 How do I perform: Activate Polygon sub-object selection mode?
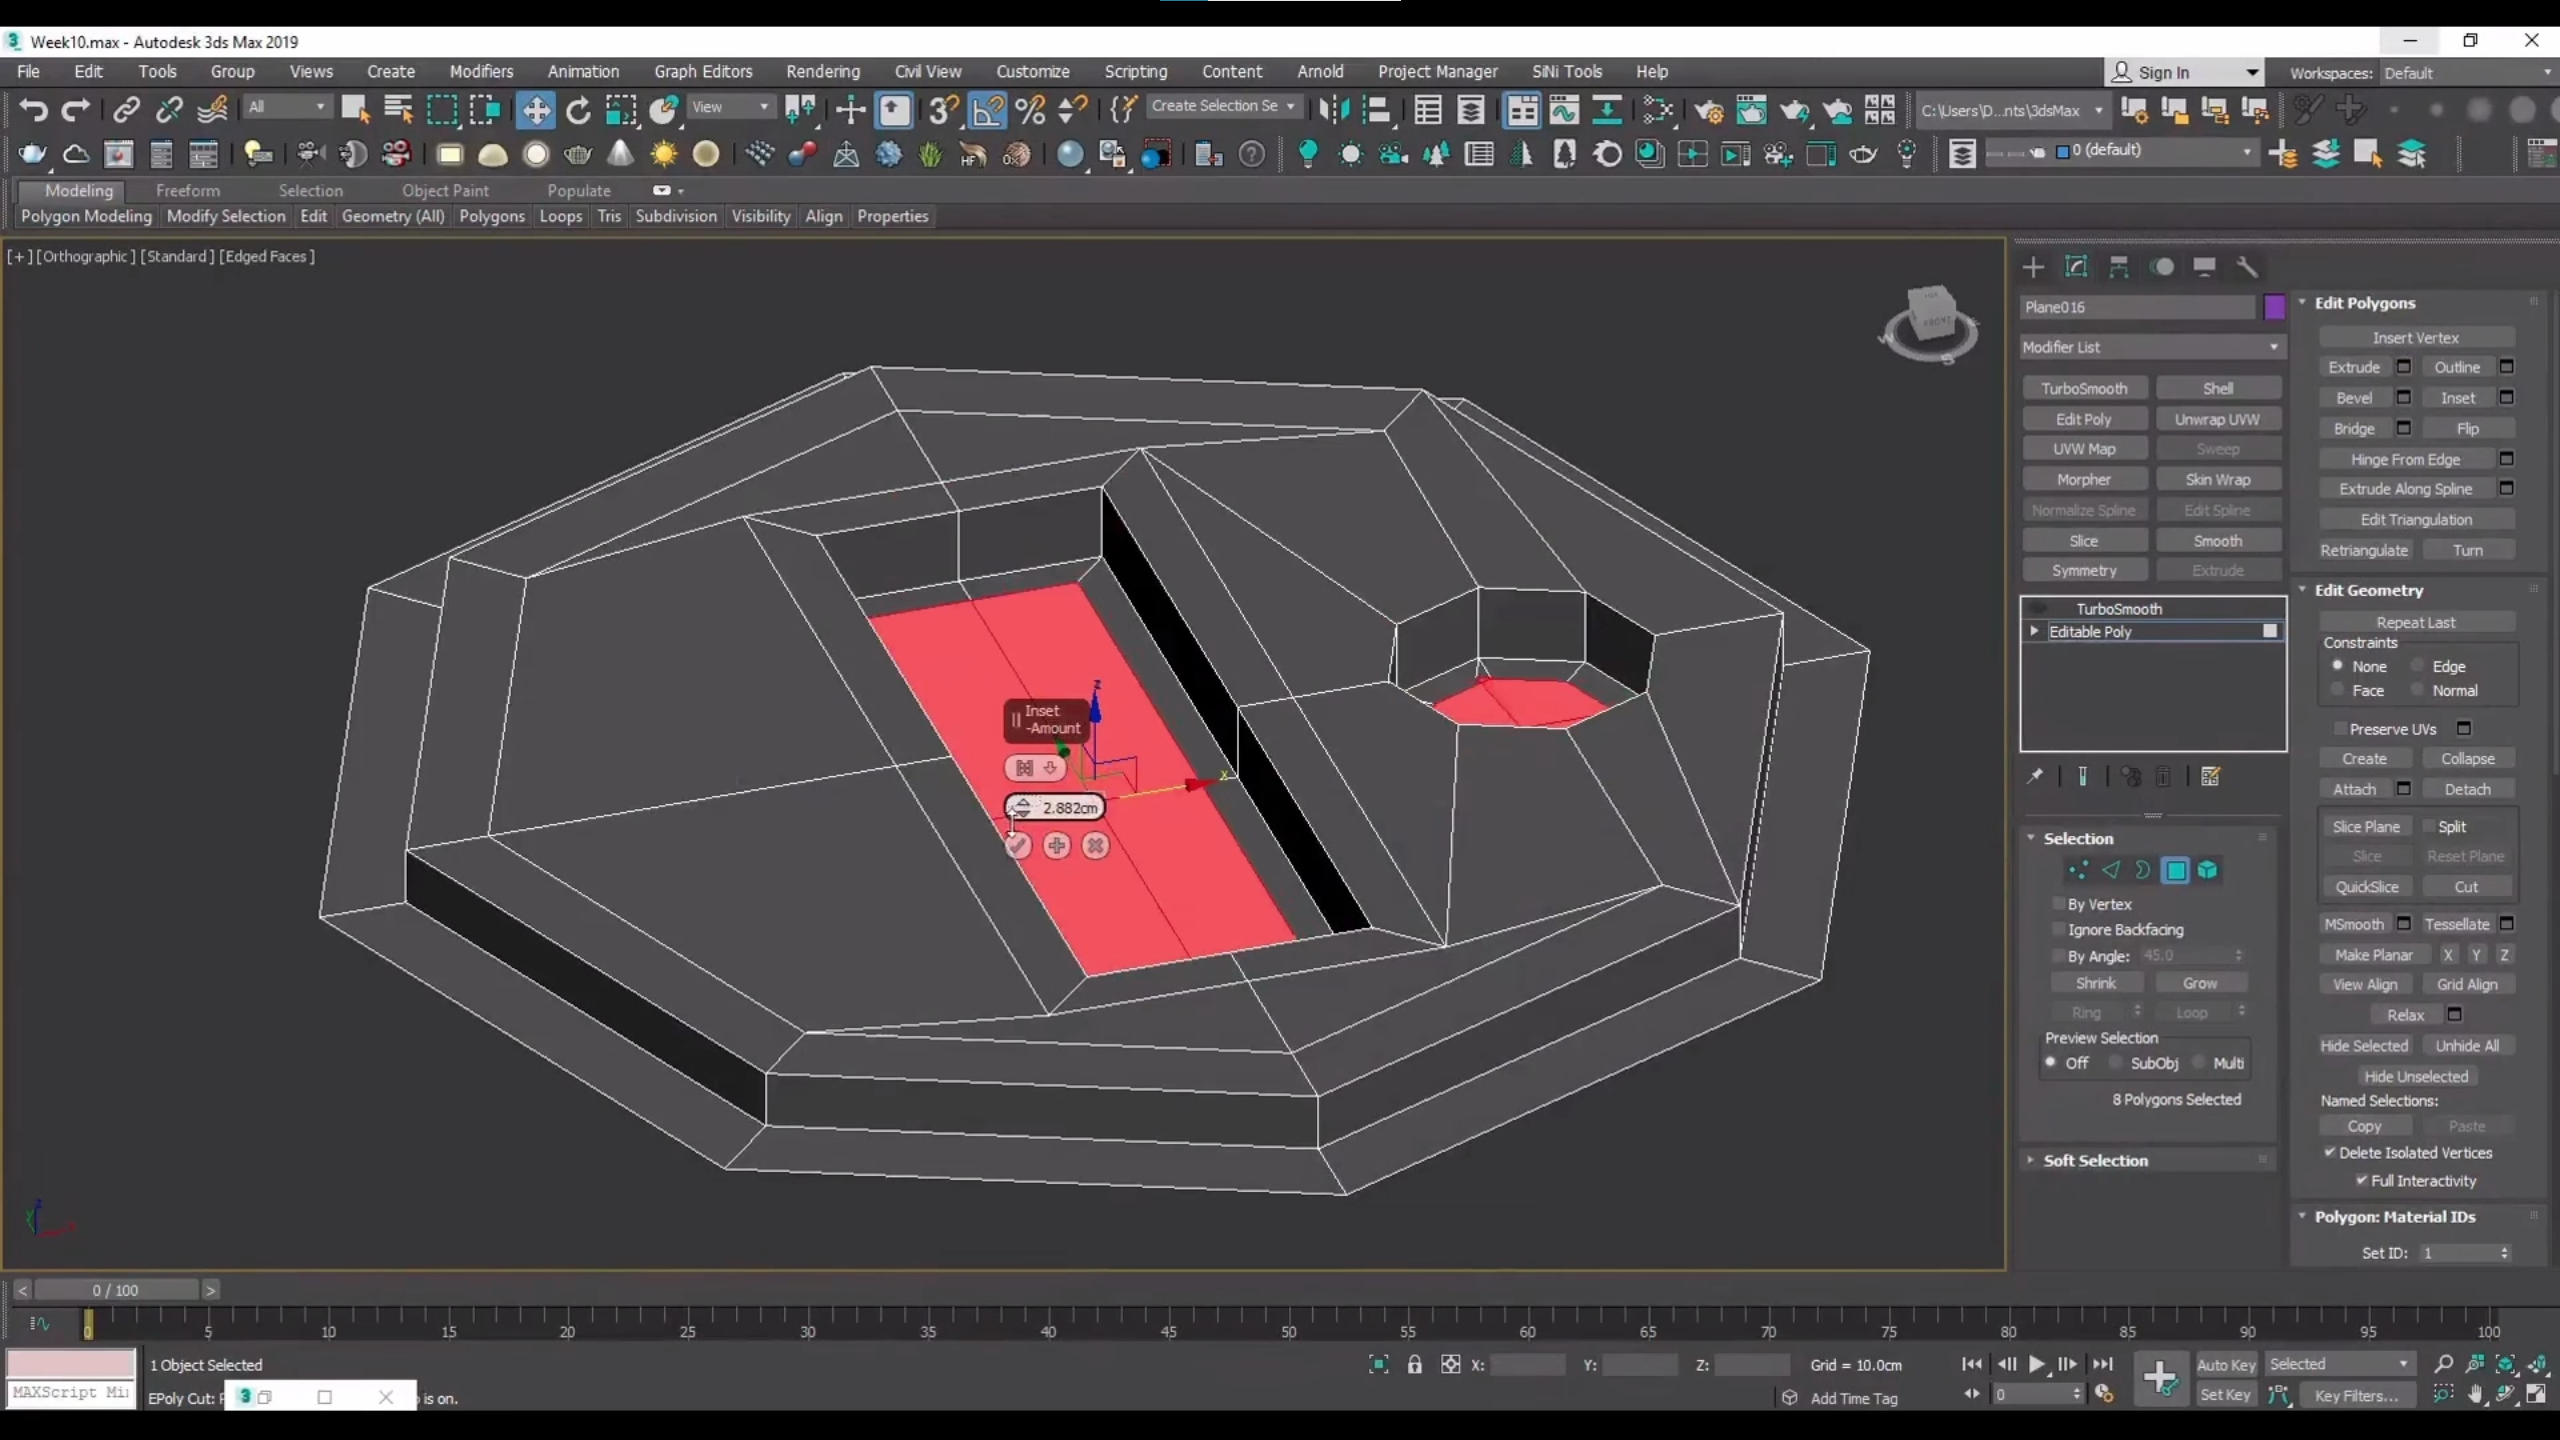coord(2175,870)
